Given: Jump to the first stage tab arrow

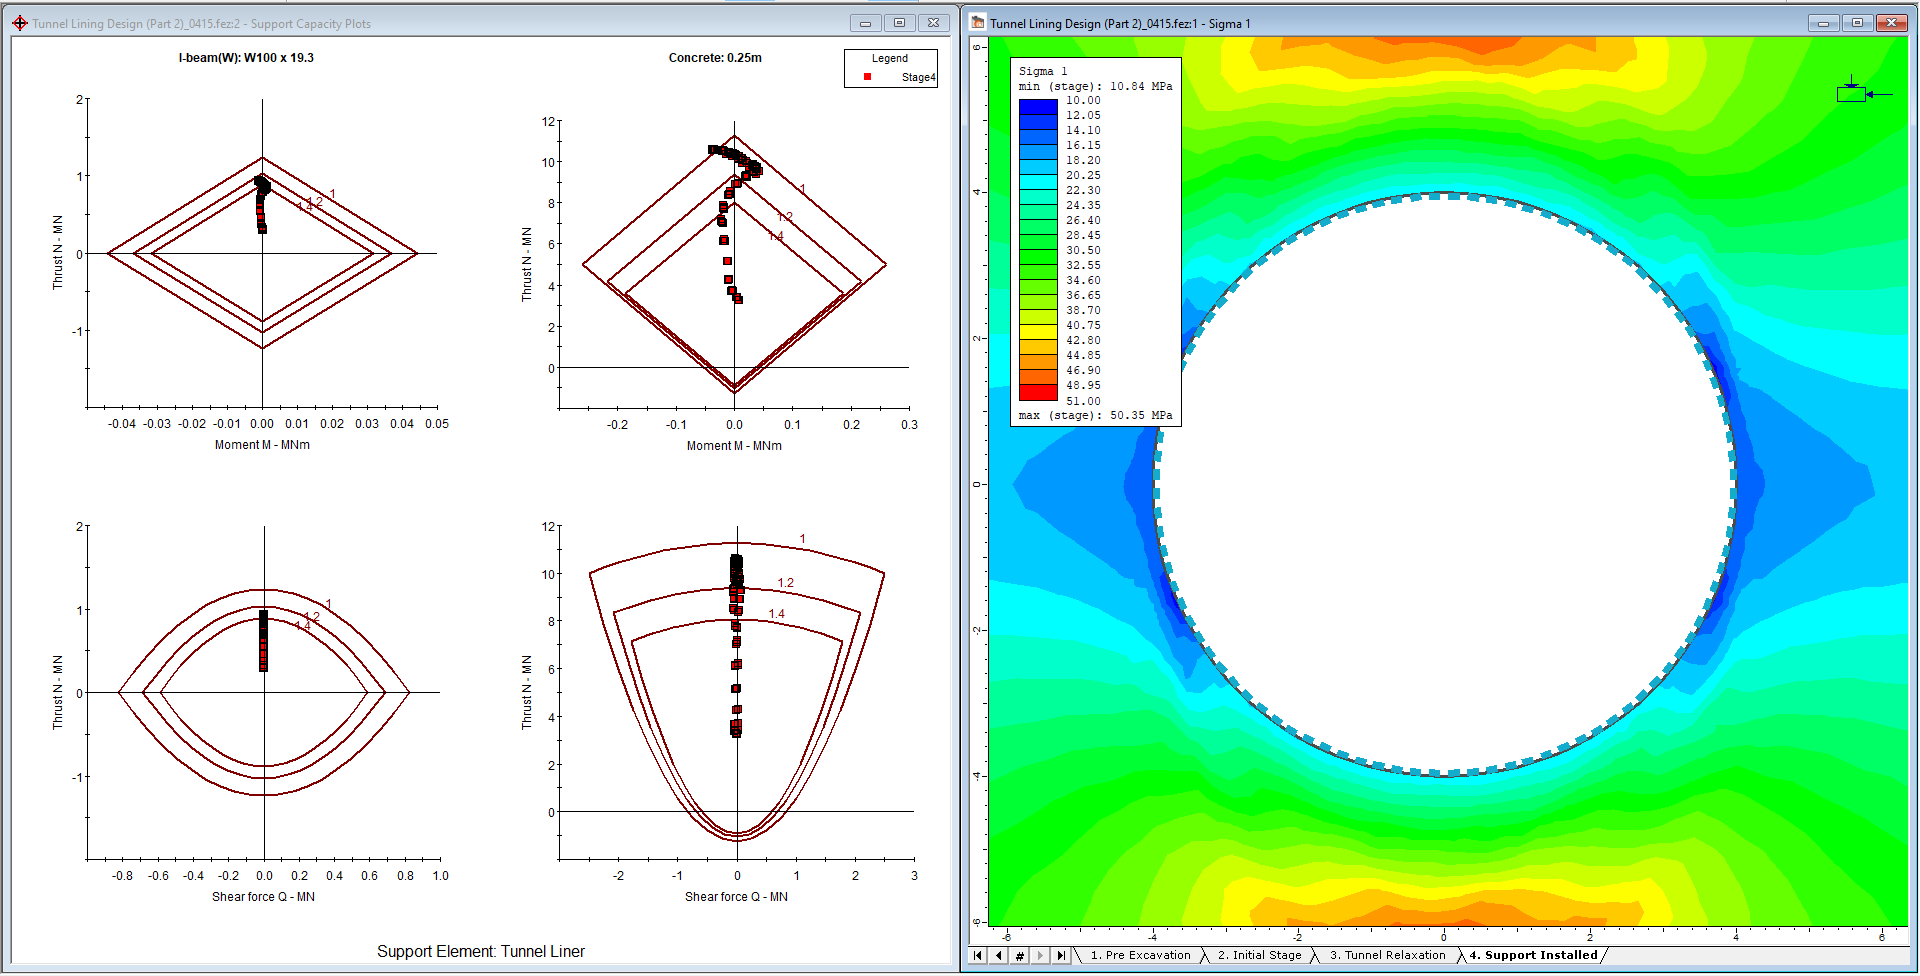Looking at the screenshot, I should pos(977,956).
